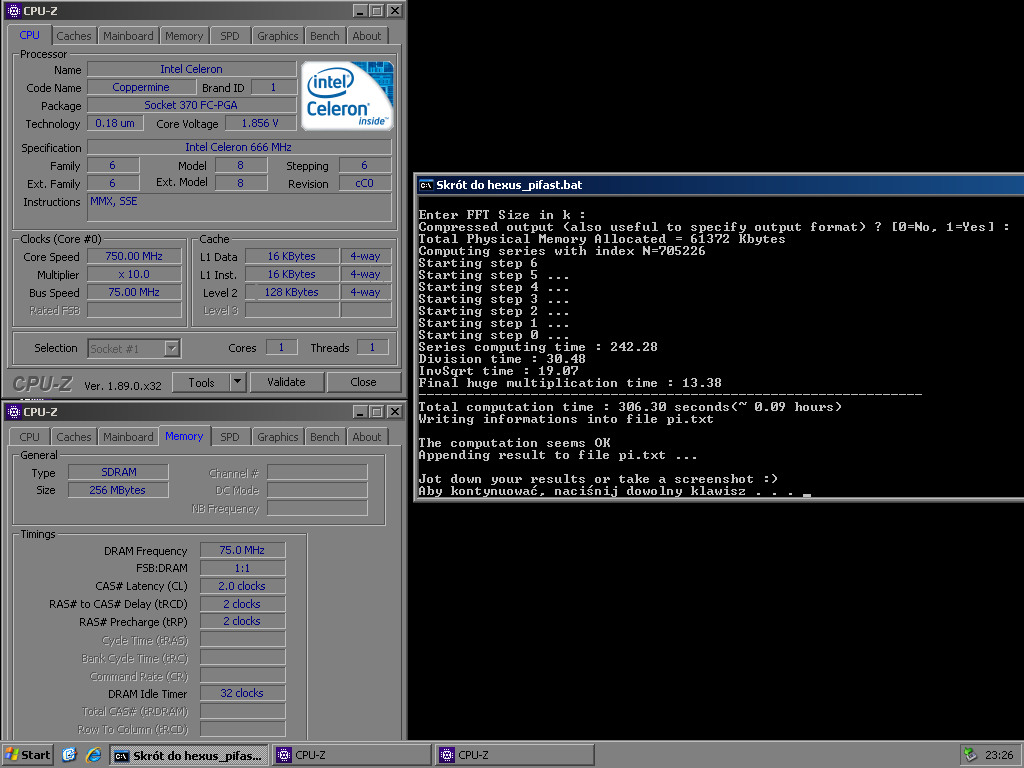This screenshot has height=768, width=1024.
Task: Click the FSB:DRAM value 1:1
Action: [x=242, y=568]
